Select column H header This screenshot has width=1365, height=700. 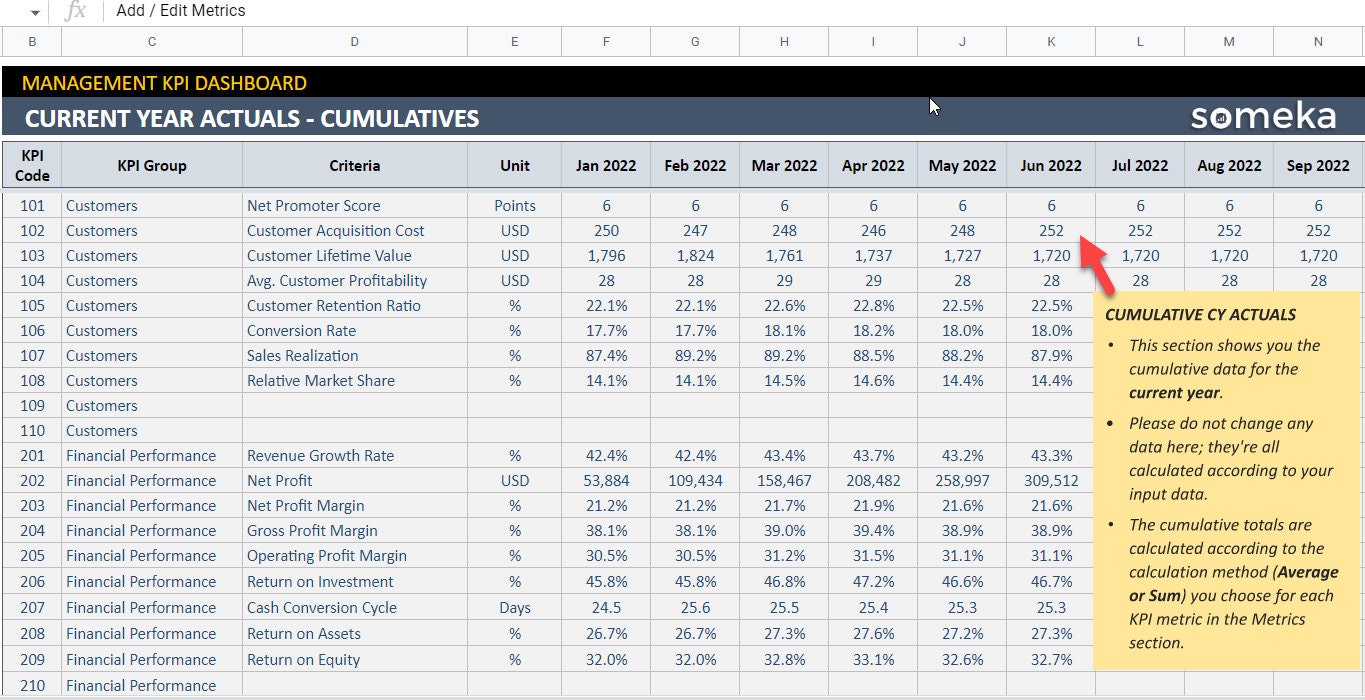(784, 42)
